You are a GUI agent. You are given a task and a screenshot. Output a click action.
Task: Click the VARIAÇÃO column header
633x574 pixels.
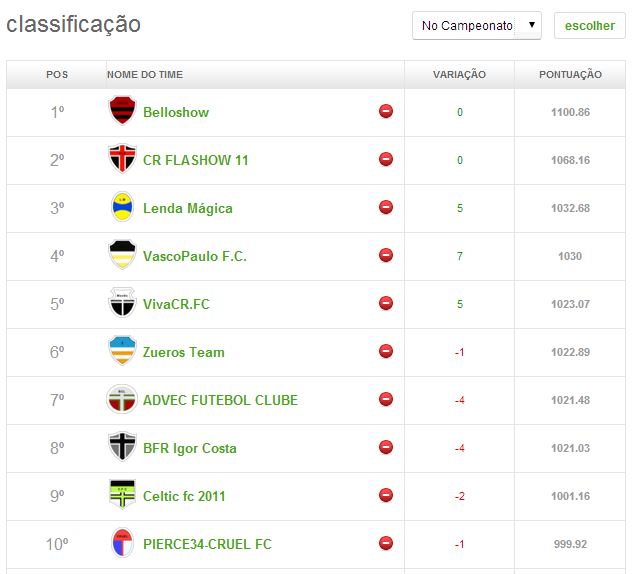[x=459, y=75]
